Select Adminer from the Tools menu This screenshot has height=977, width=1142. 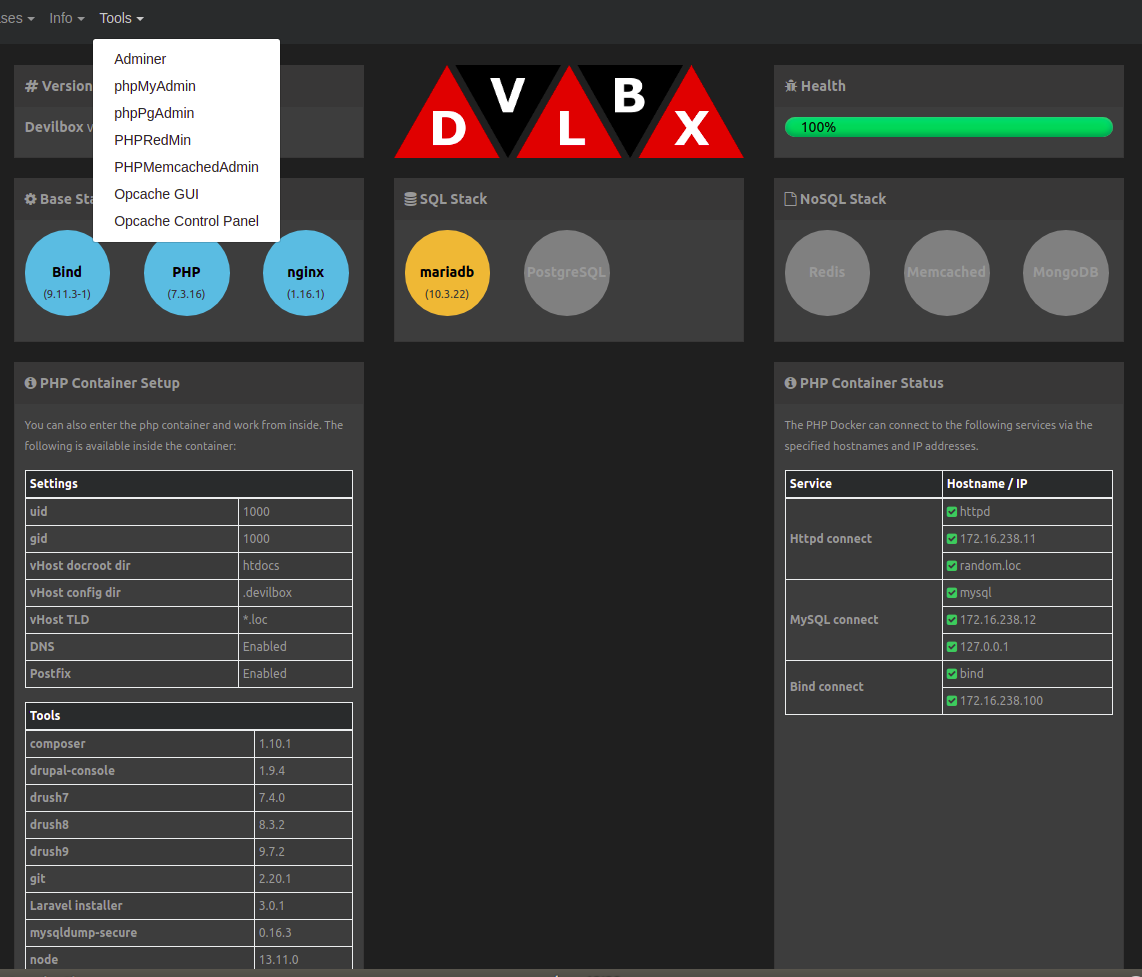coord(140,59)
